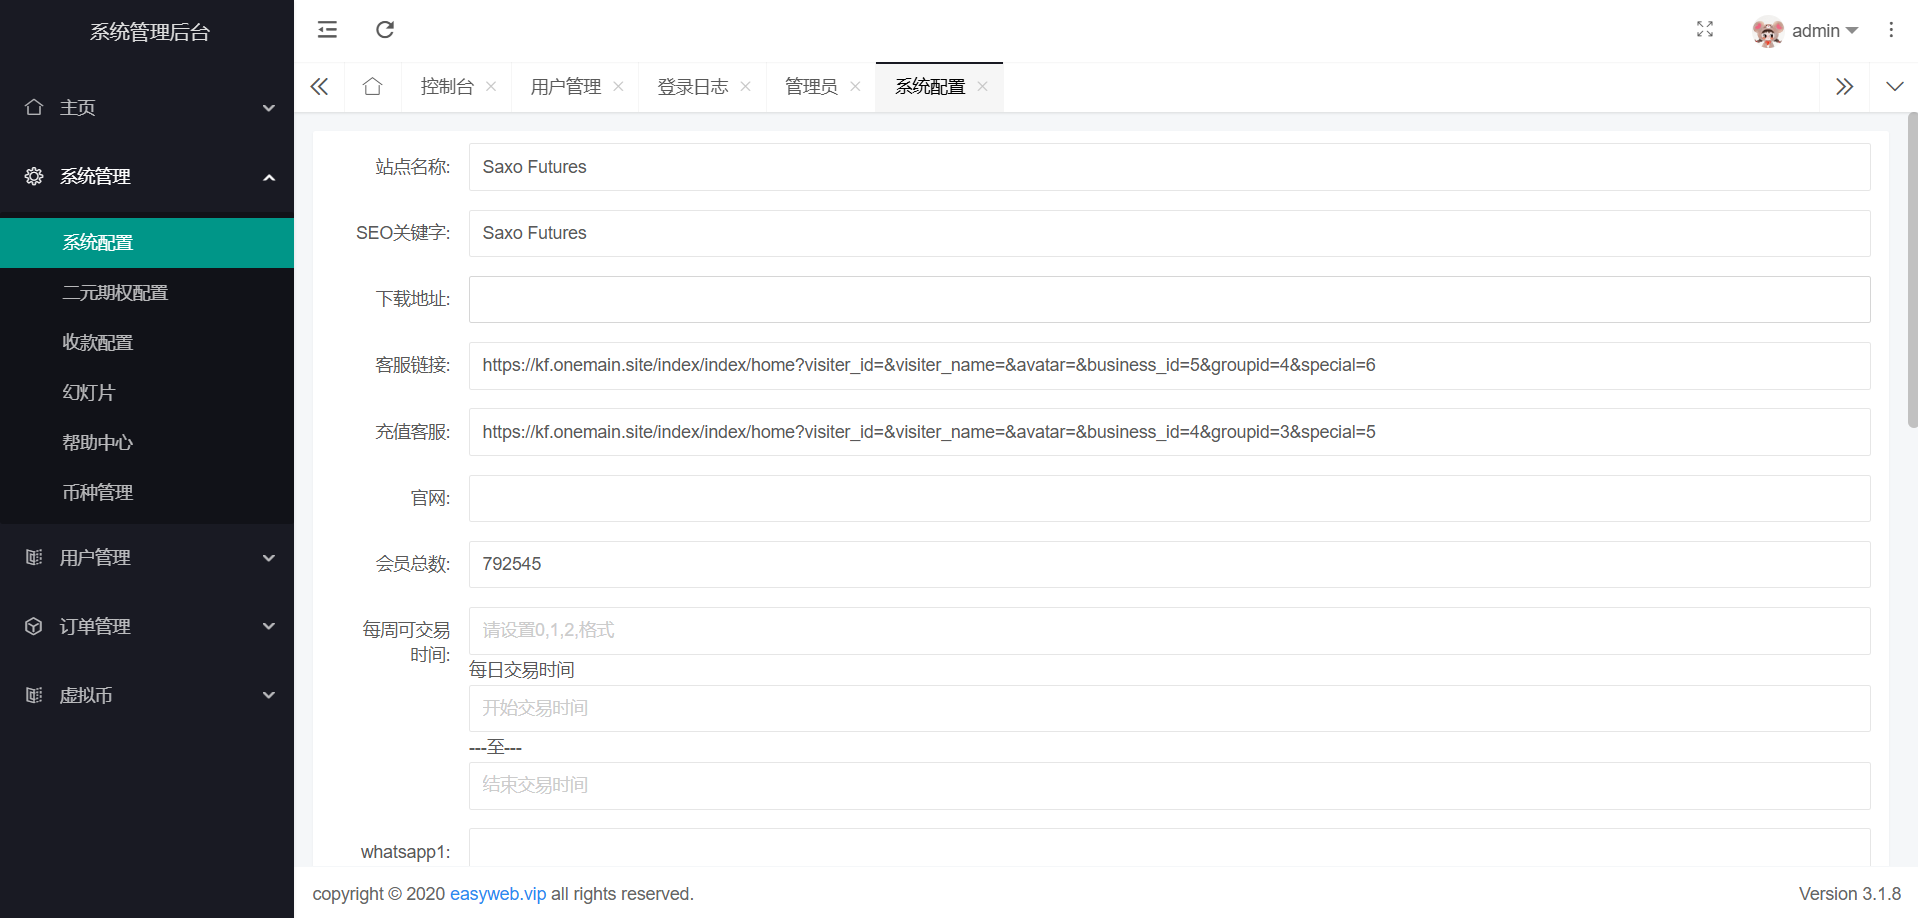
Task: Collapse the sidebar with the menu fold icon
Action: pos(327,30)
